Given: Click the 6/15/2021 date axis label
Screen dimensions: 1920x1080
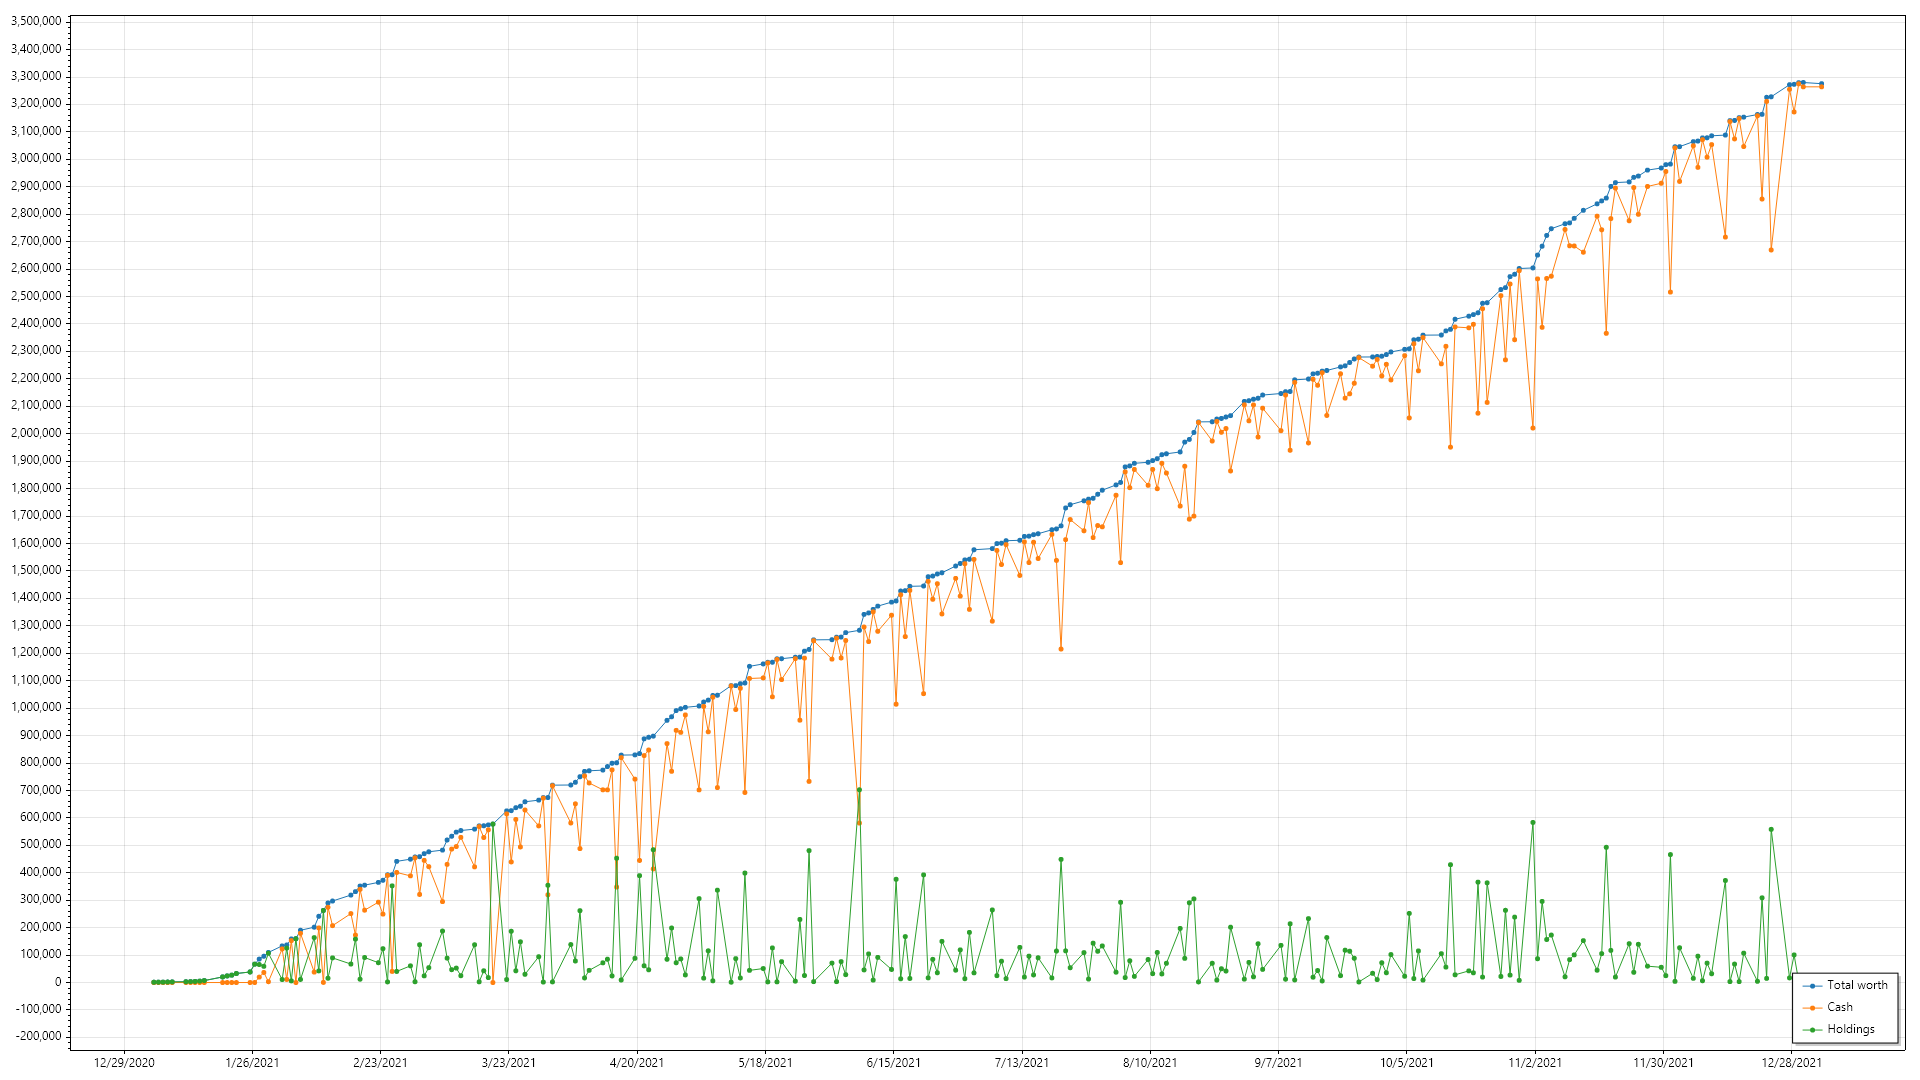Looking at the screenshot, I should pyautogui.click(x=893, y=1063).
